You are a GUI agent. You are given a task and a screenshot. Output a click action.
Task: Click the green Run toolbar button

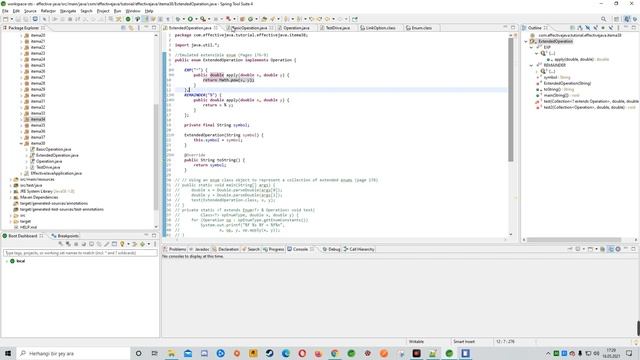[190, 19]
